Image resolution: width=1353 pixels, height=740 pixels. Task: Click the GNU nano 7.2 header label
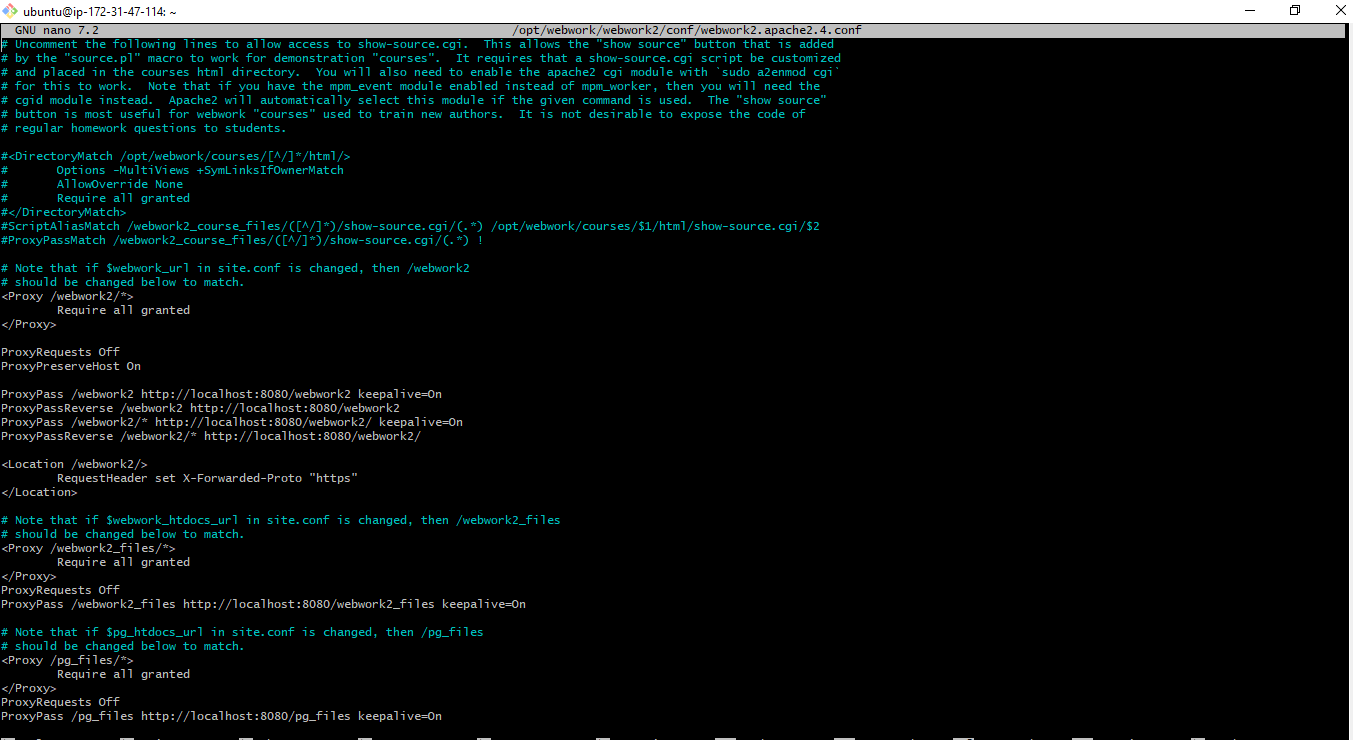(x=56, y=30)
